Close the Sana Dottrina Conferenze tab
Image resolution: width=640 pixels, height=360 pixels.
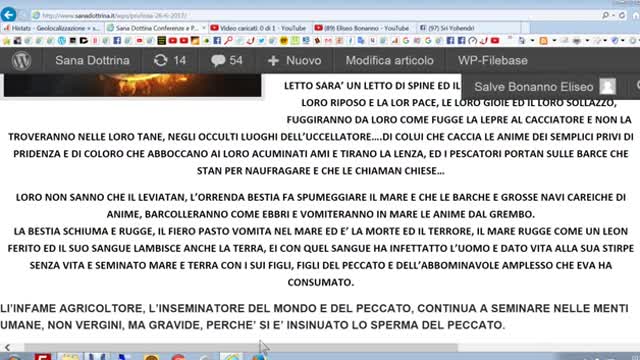coord(204,28)
